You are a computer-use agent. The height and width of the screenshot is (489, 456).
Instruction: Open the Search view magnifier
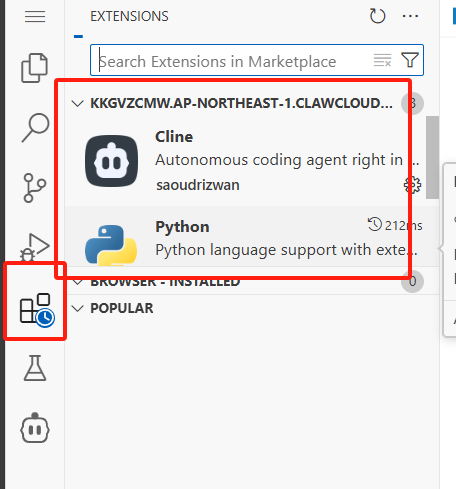(35, 128)
